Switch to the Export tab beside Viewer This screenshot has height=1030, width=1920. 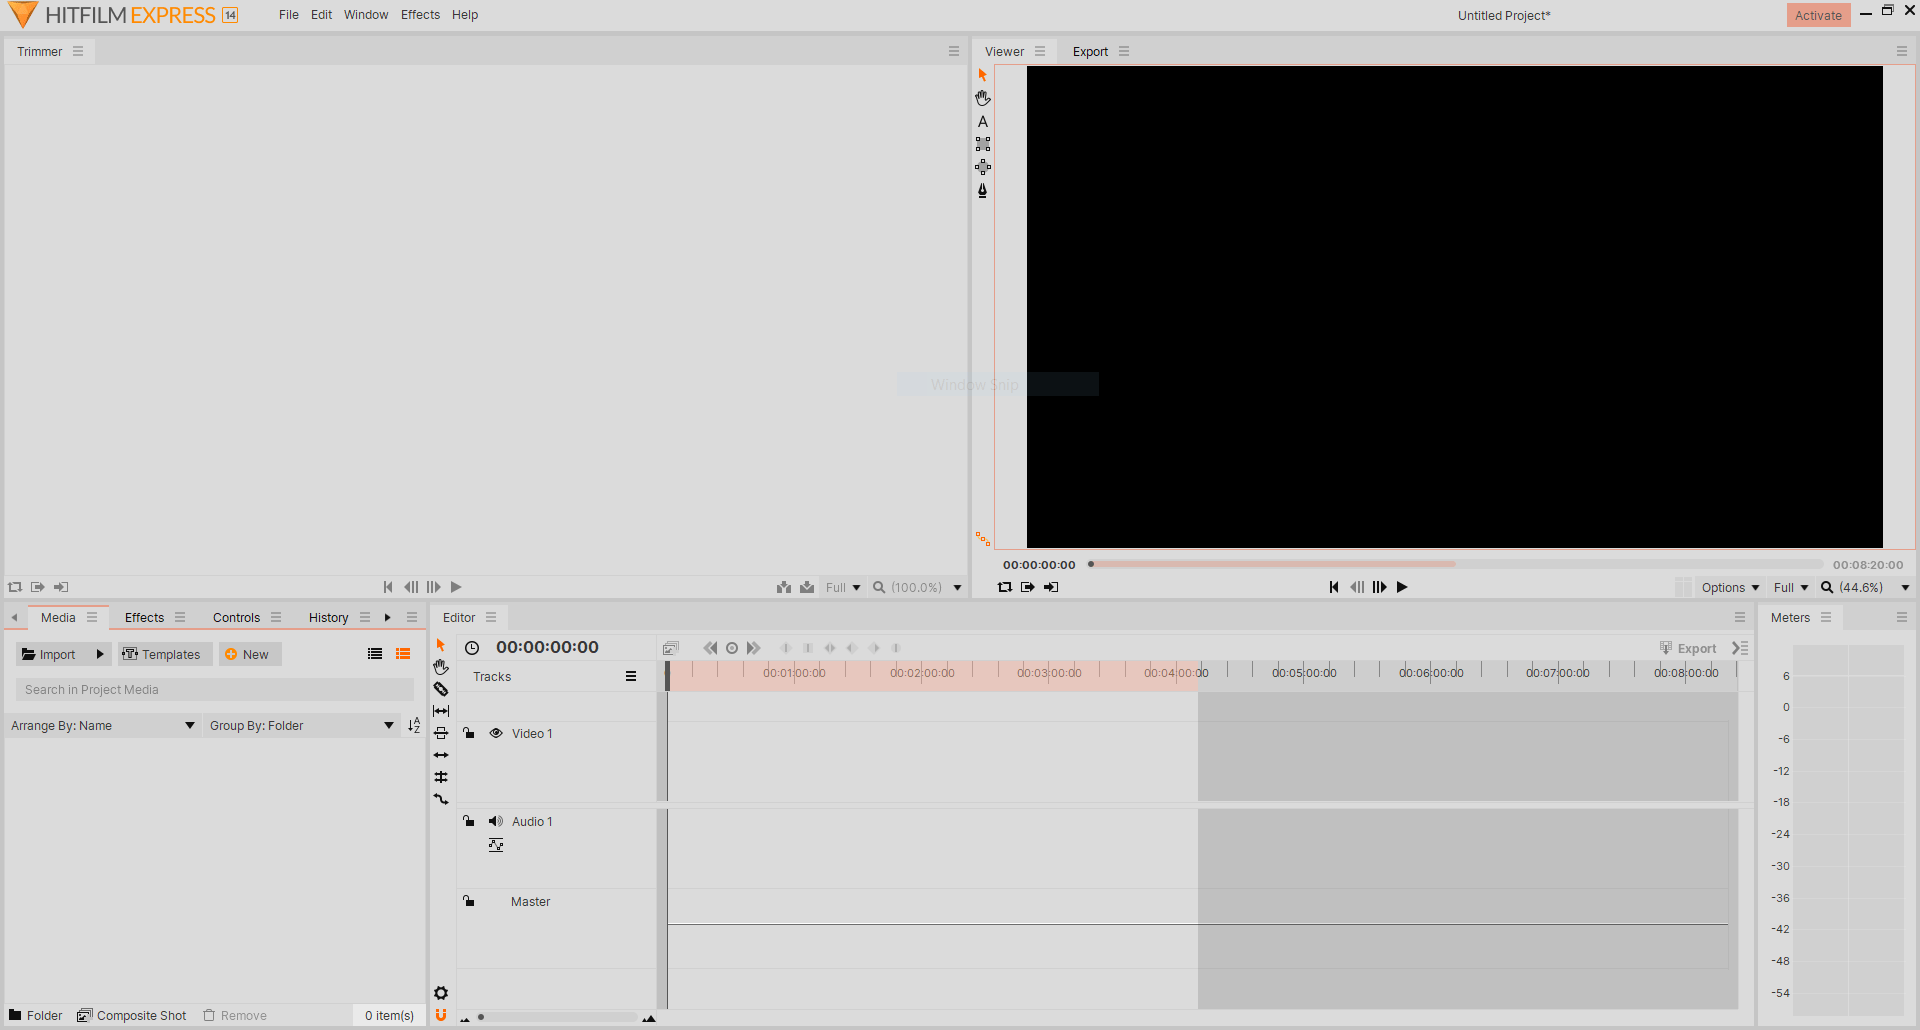(1090, 52)
